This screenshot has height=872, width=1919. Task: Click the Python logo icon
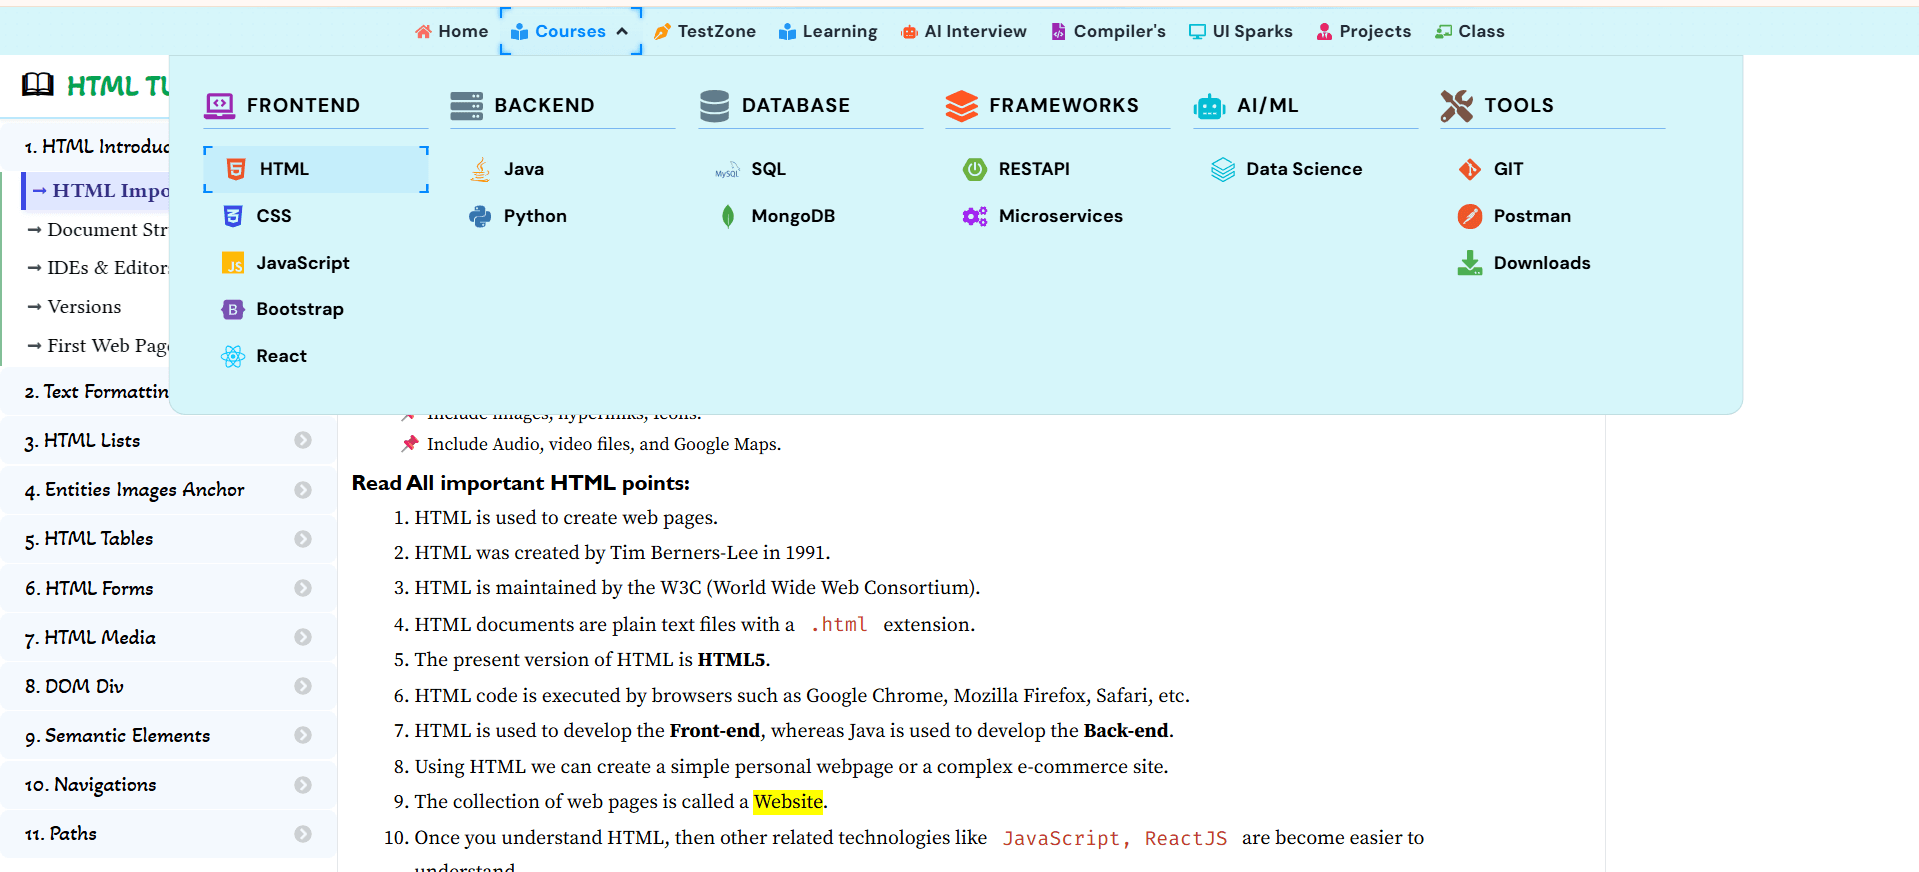(x=480, y=216)
